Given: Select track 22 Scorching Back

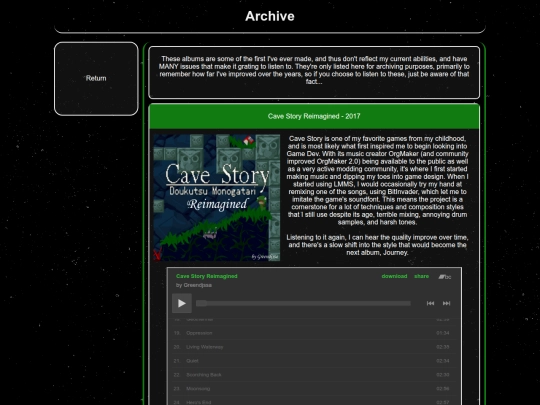Looking at the screenshot, I should point(314,375).
